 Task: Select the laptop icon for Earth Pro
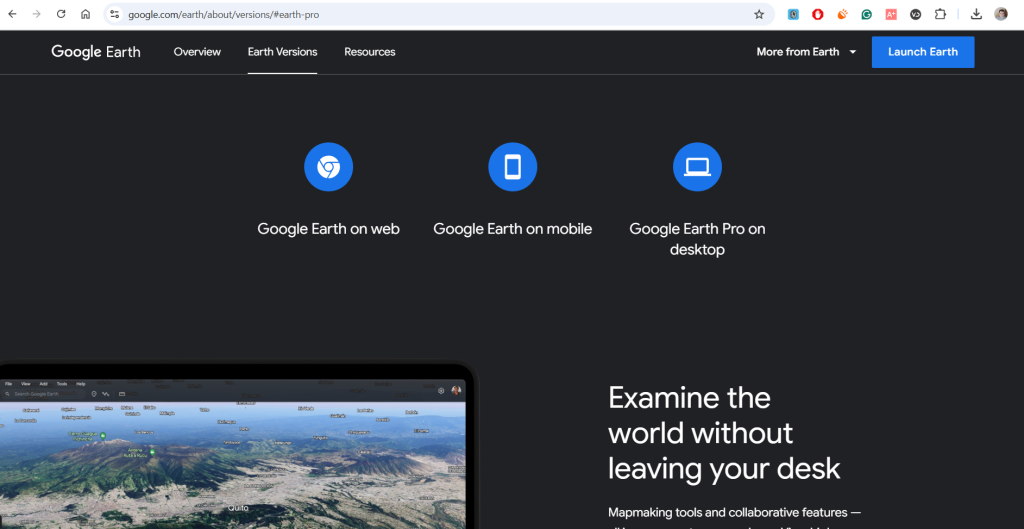(x=697, y=167)
